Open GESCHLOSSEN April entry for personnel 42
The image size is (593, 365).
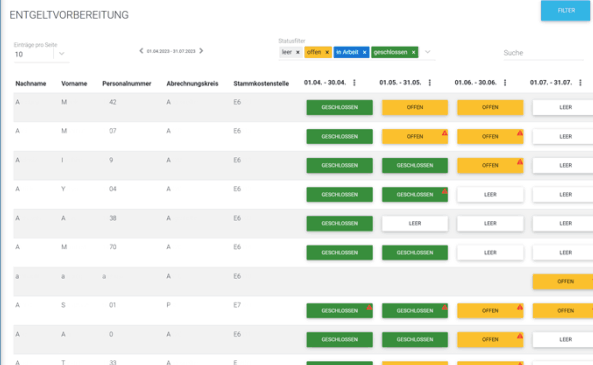click(x=340, y=107)
